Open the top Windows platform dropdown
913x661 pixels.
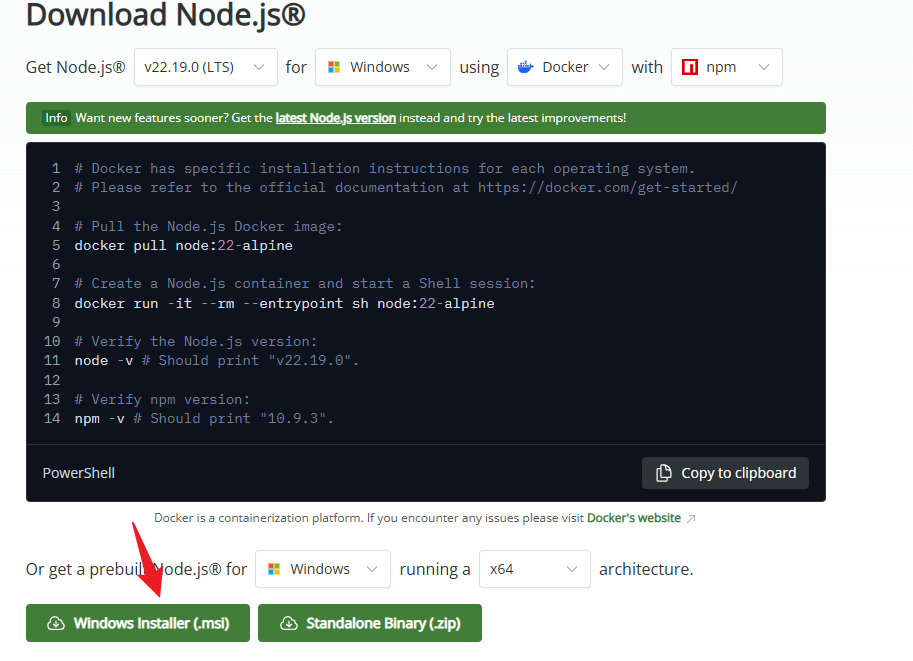click(x=383, y=67)
